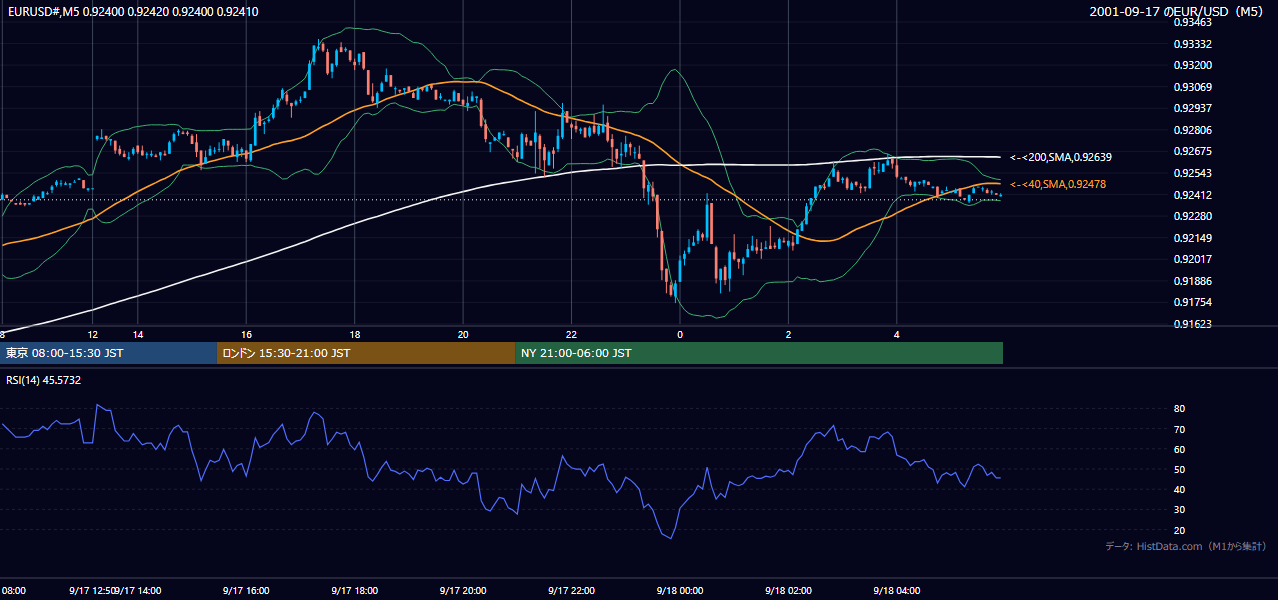Click hour 2 on price chart time axis

tap(788, 334)
